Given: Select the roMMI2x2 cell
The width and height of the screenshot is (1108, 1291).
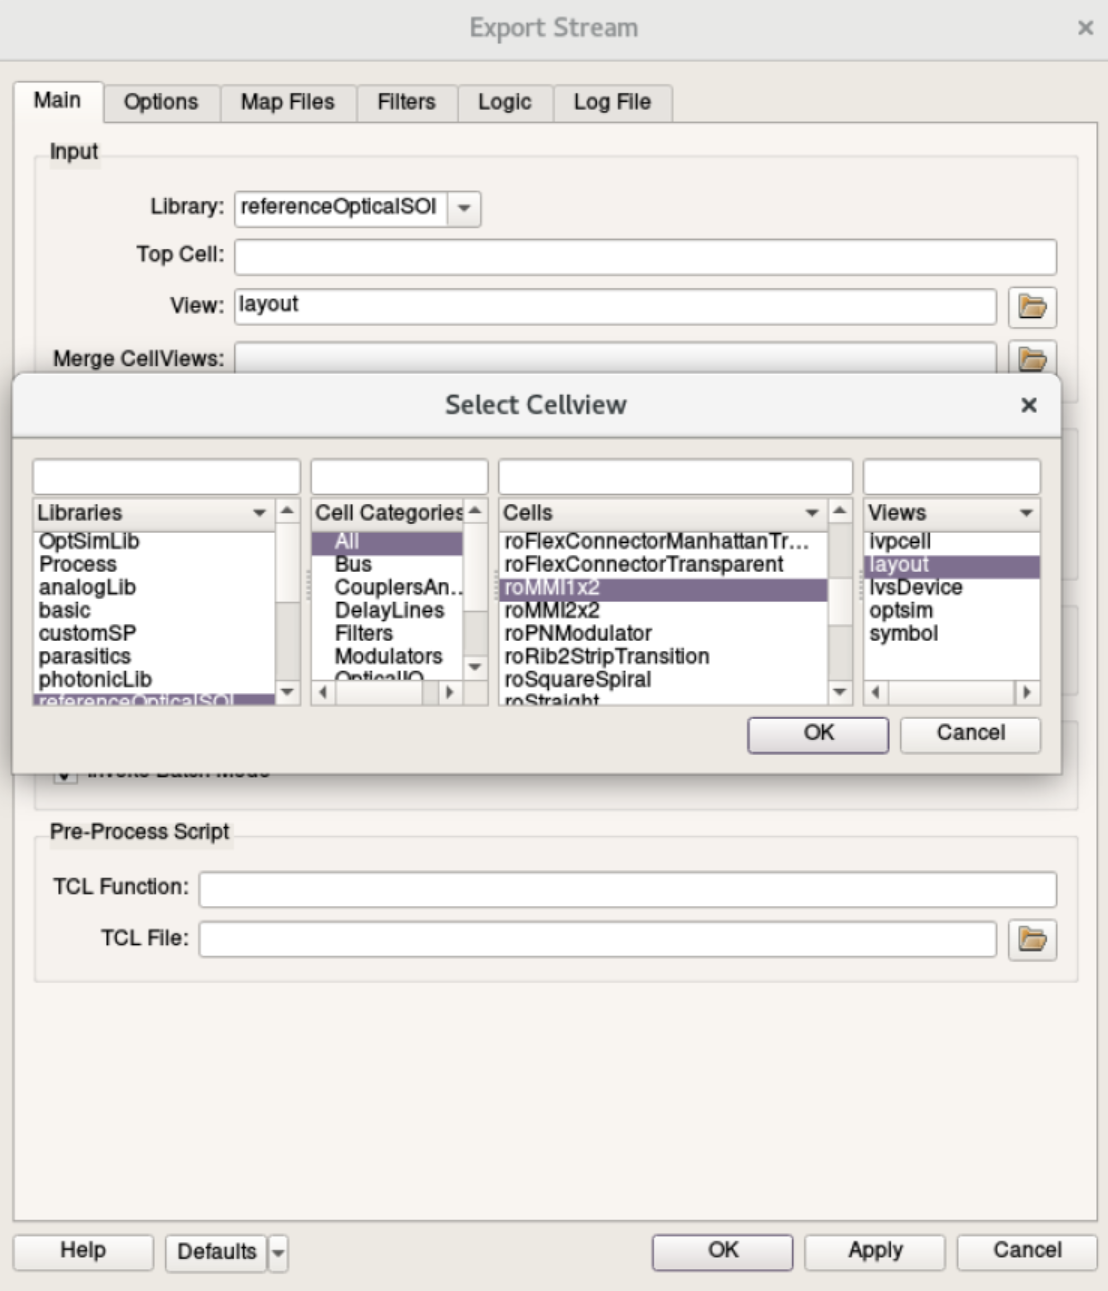Looking at the screenshot, I should [x=663, y=610].
